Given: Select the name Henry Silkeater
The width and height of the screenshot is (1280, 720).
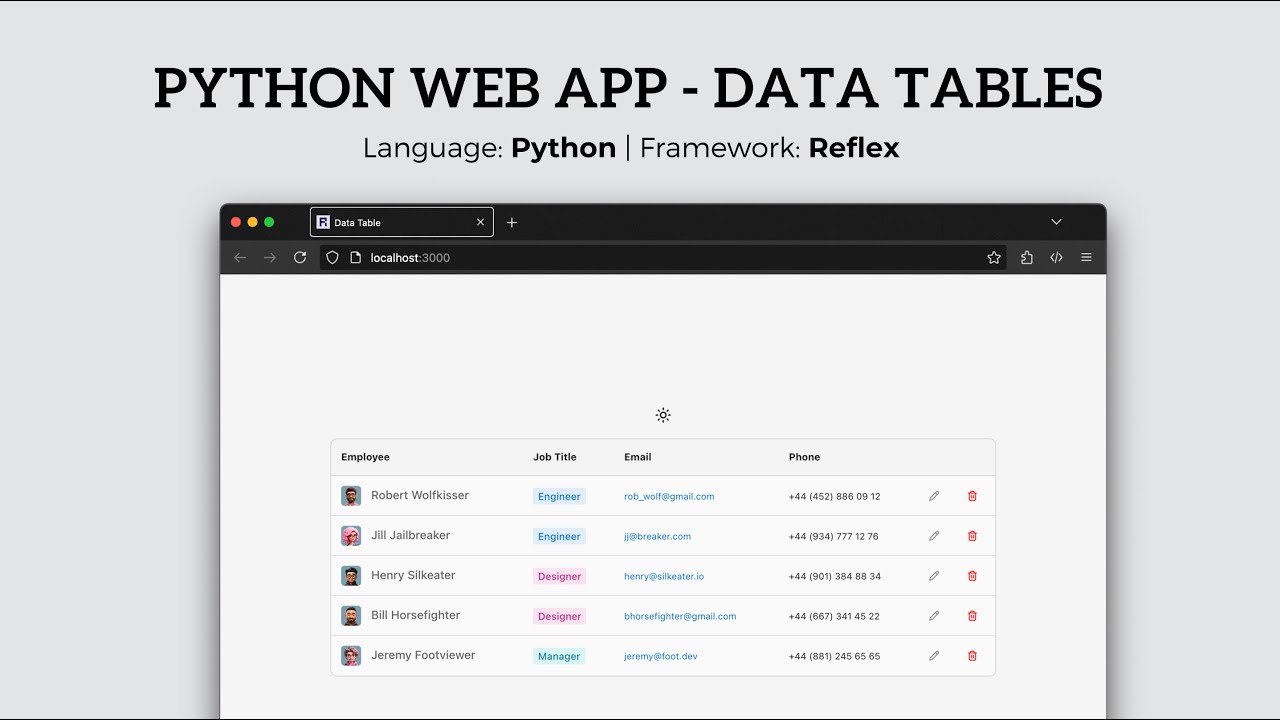Looking at the screenshot, I should click(x=413, y=575).
